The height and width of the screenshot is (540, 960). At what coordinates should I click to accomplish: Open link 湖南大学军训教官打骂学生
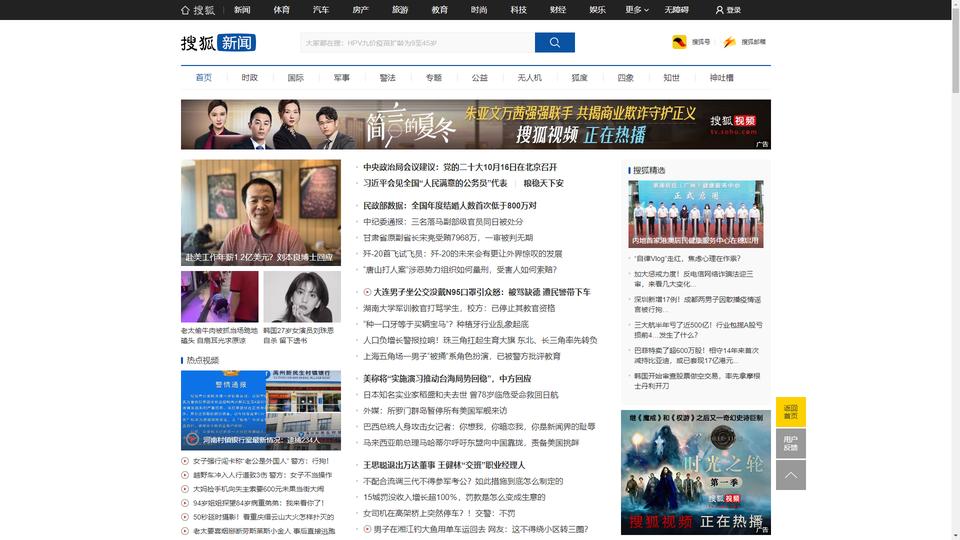[x=459, y=308]
